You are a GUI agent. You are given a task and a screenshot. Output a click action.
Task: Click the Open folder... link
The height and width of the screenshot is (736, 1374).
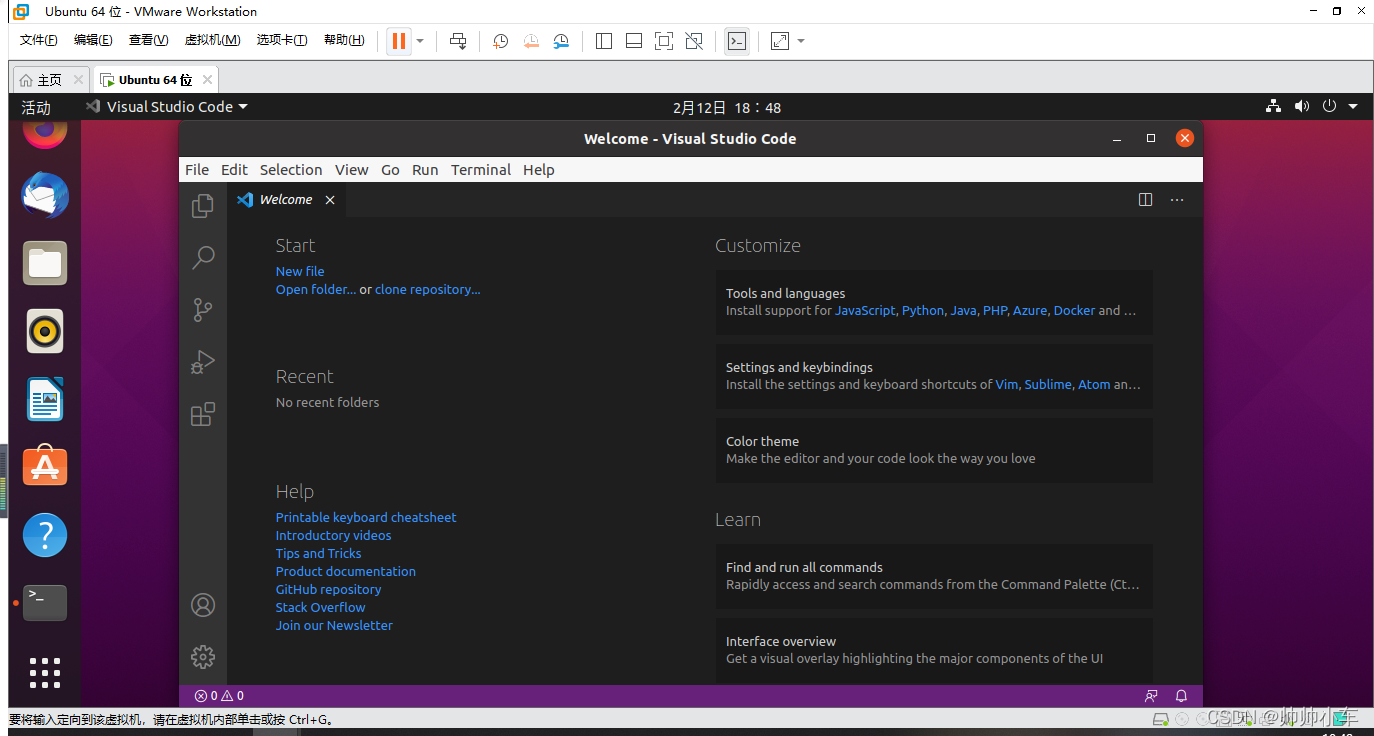click(315, 289)
